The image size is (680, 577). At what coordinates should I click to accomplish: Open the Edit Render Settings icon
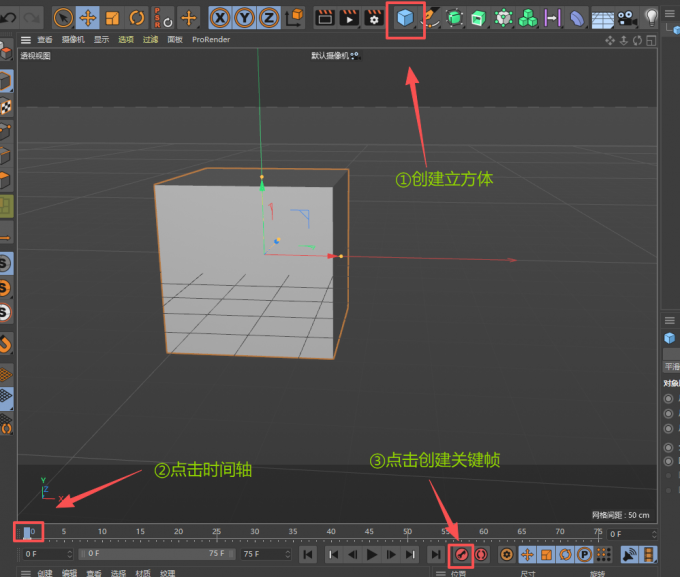[374, 18]
